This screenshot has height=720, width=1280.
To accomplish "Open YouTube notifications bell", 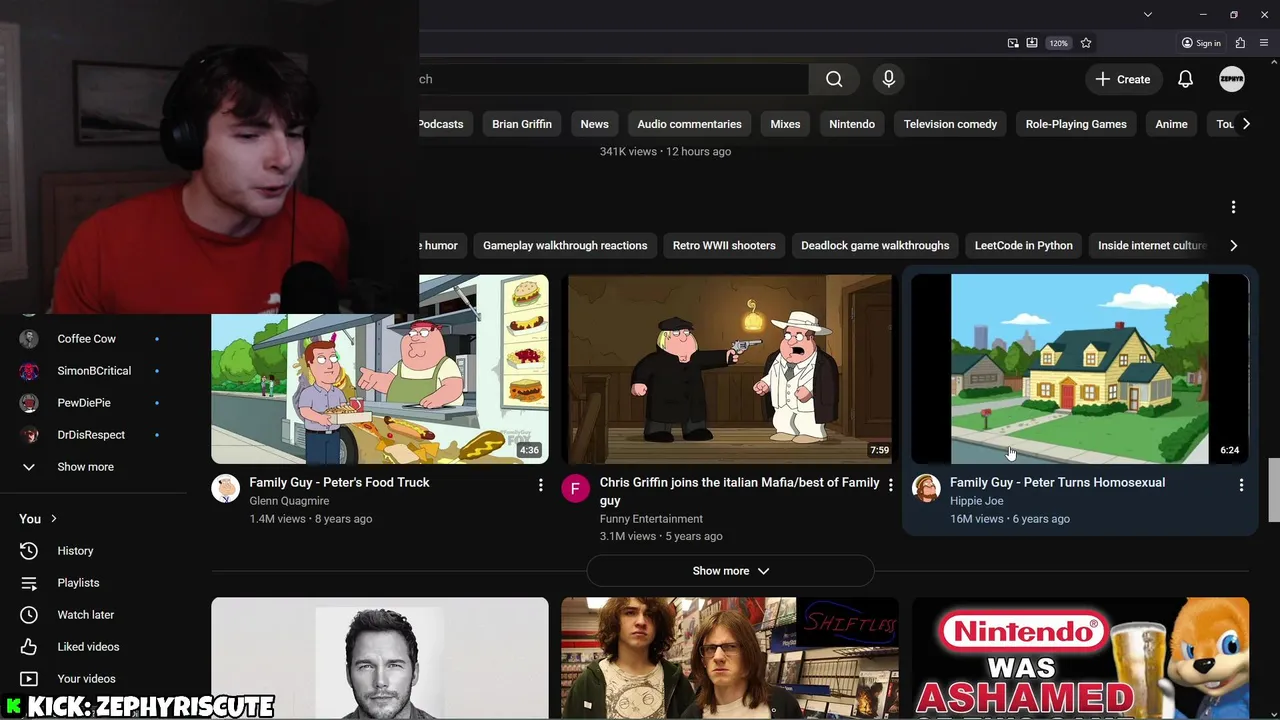I will coord(1185,79).
